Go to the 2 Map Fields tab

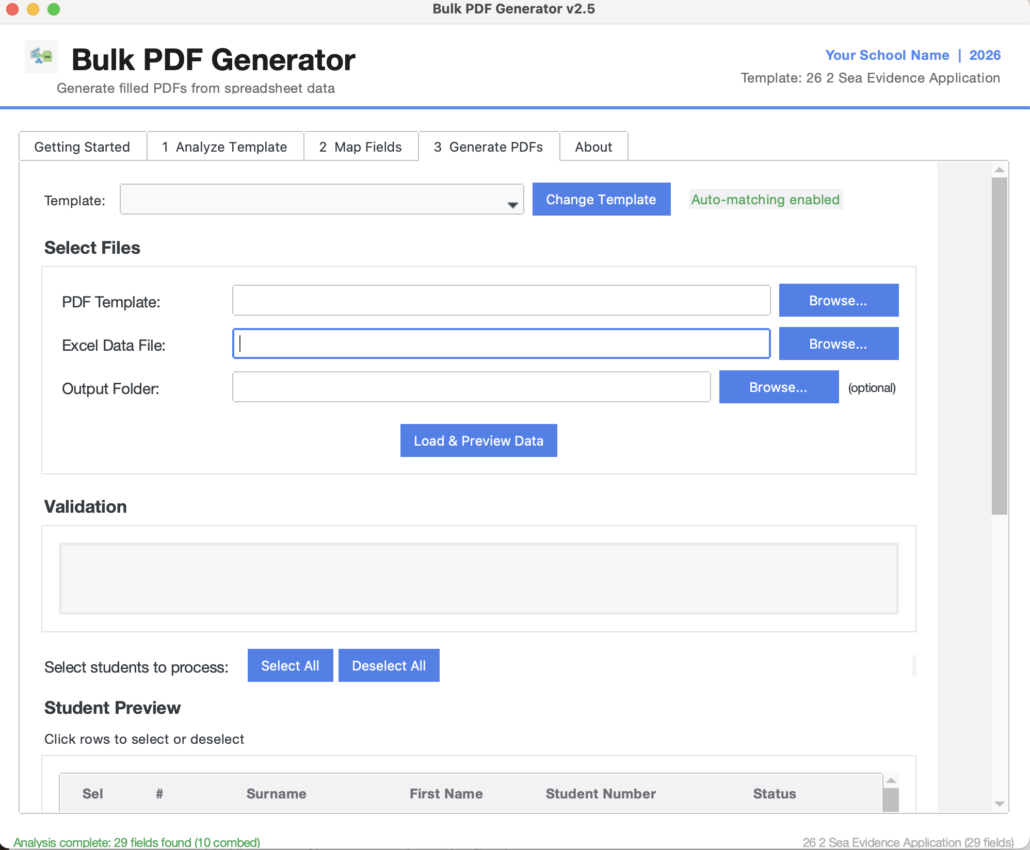[360, 147]
